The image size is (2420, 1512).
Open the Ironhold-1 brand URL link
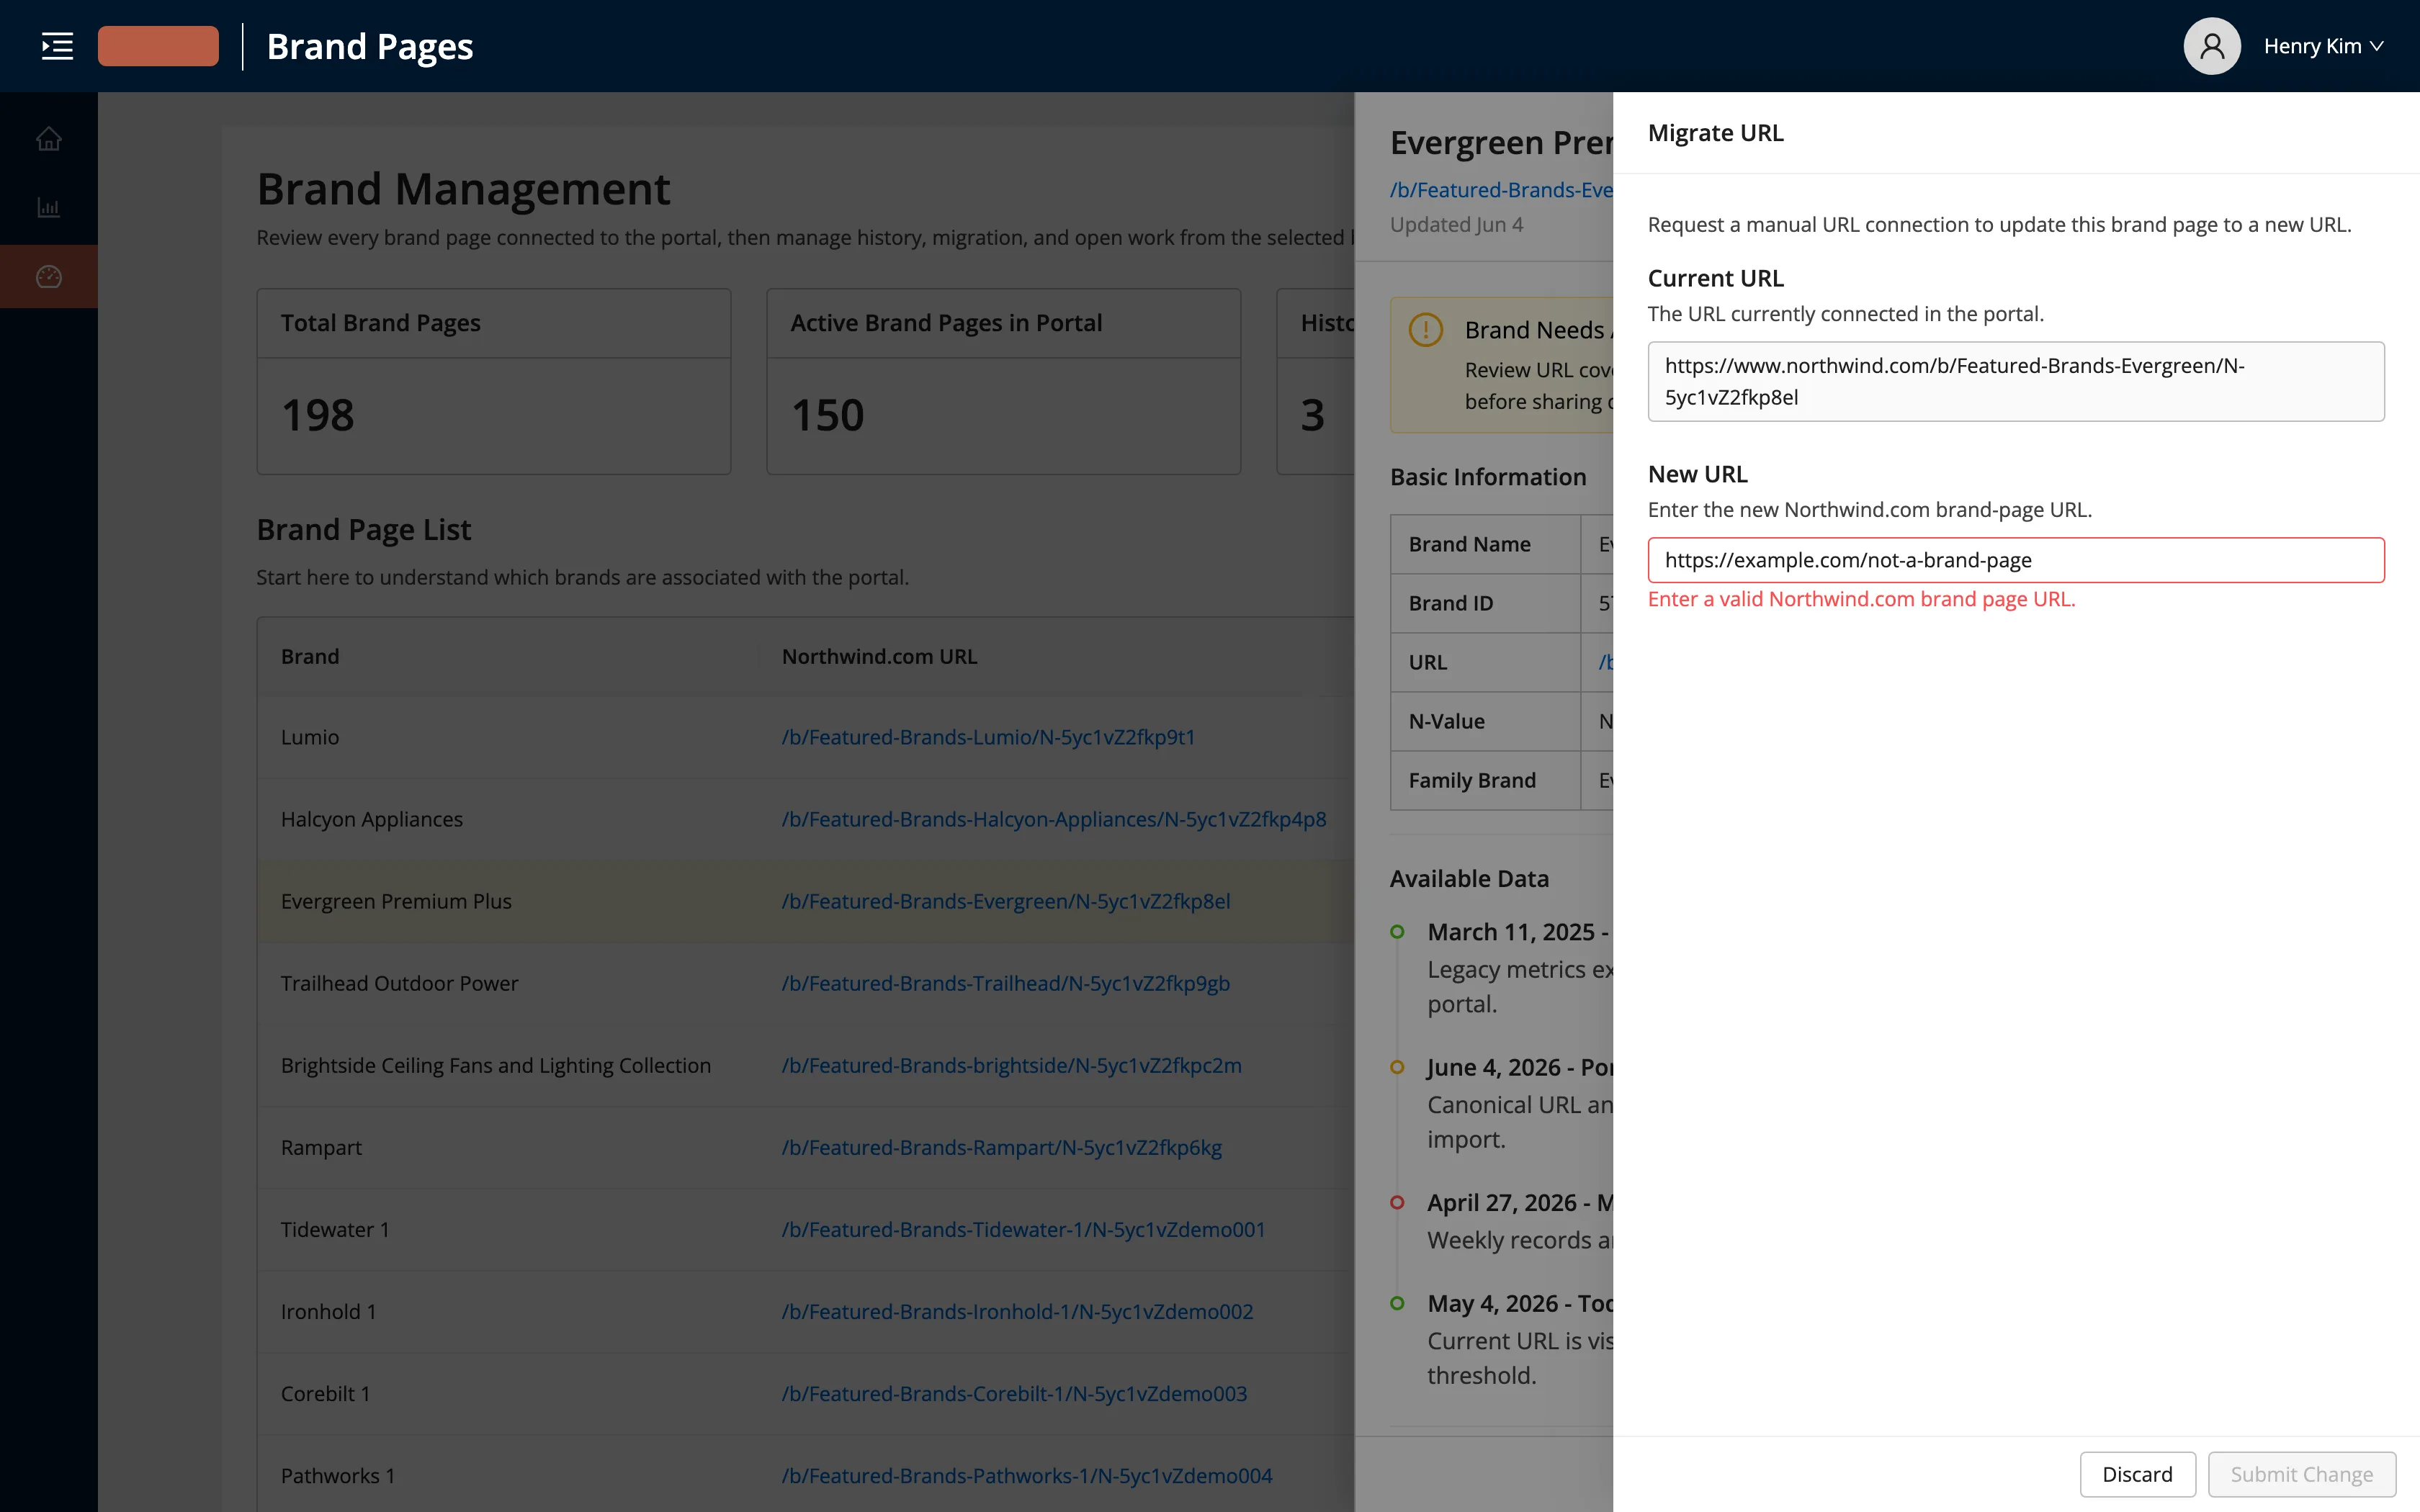click(x=1017, y=1311)
